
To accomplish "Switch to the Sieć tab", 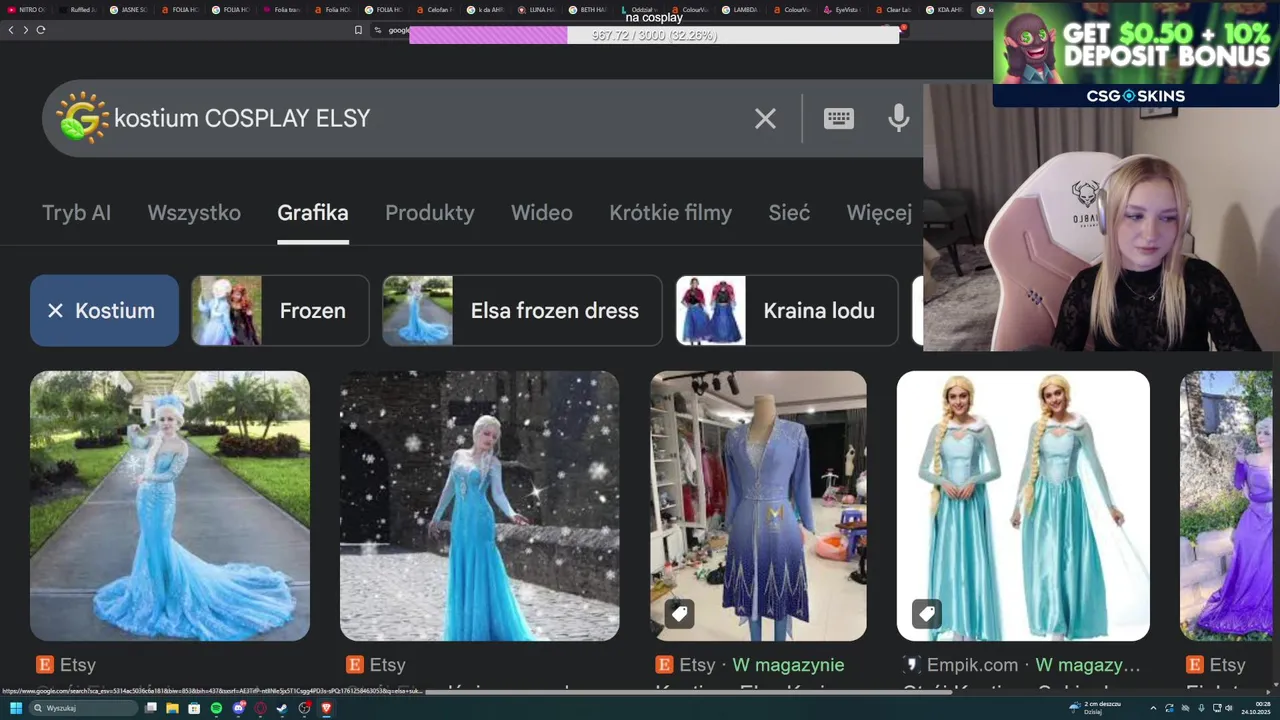I will click(x=789, y=213).
